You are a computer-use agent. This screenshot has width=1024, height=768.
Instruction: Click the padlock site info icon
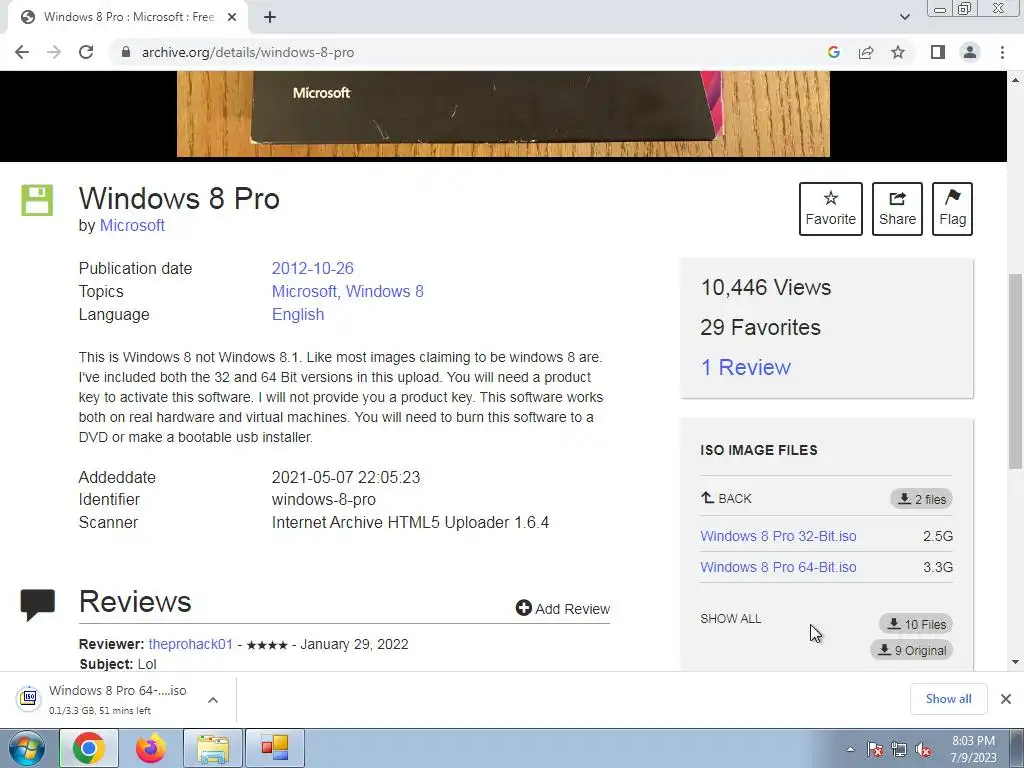126,52
